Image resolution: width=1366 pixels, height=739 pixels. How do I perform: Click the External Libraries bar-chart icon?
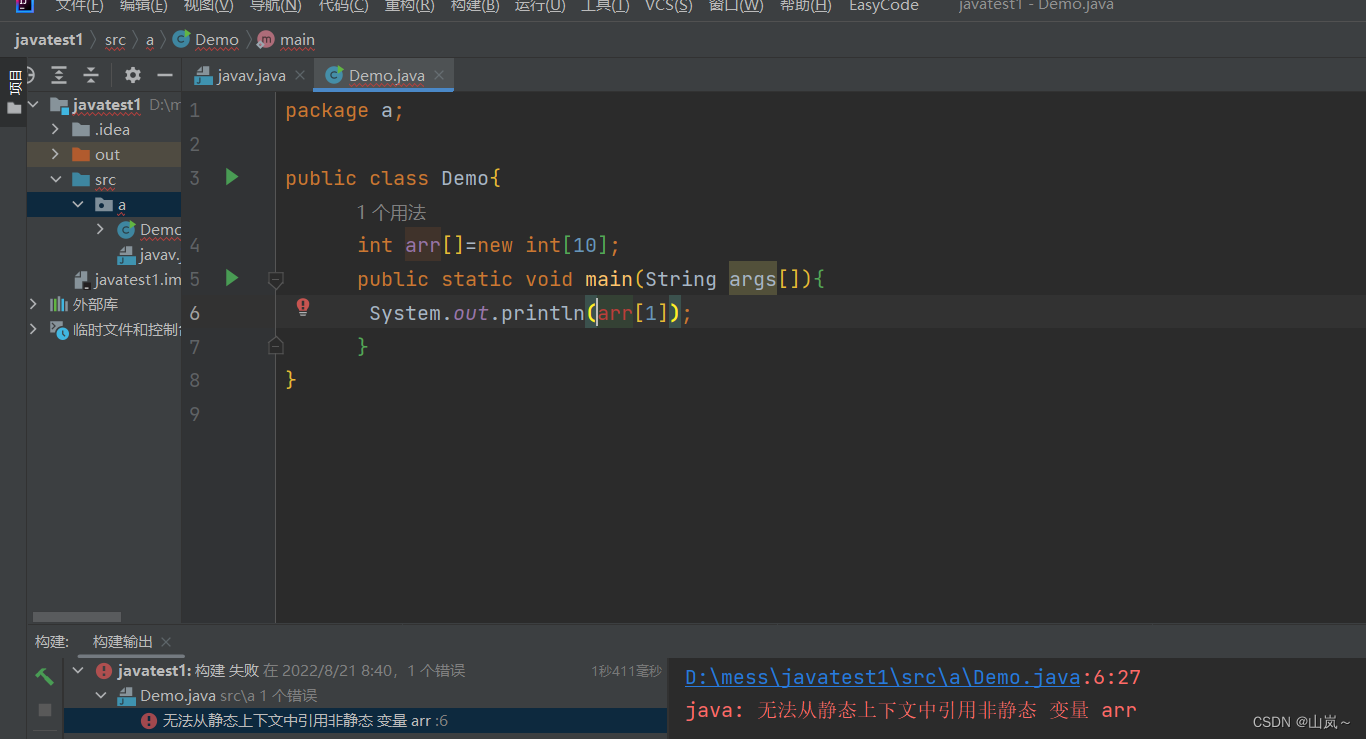tap(59, 304)
